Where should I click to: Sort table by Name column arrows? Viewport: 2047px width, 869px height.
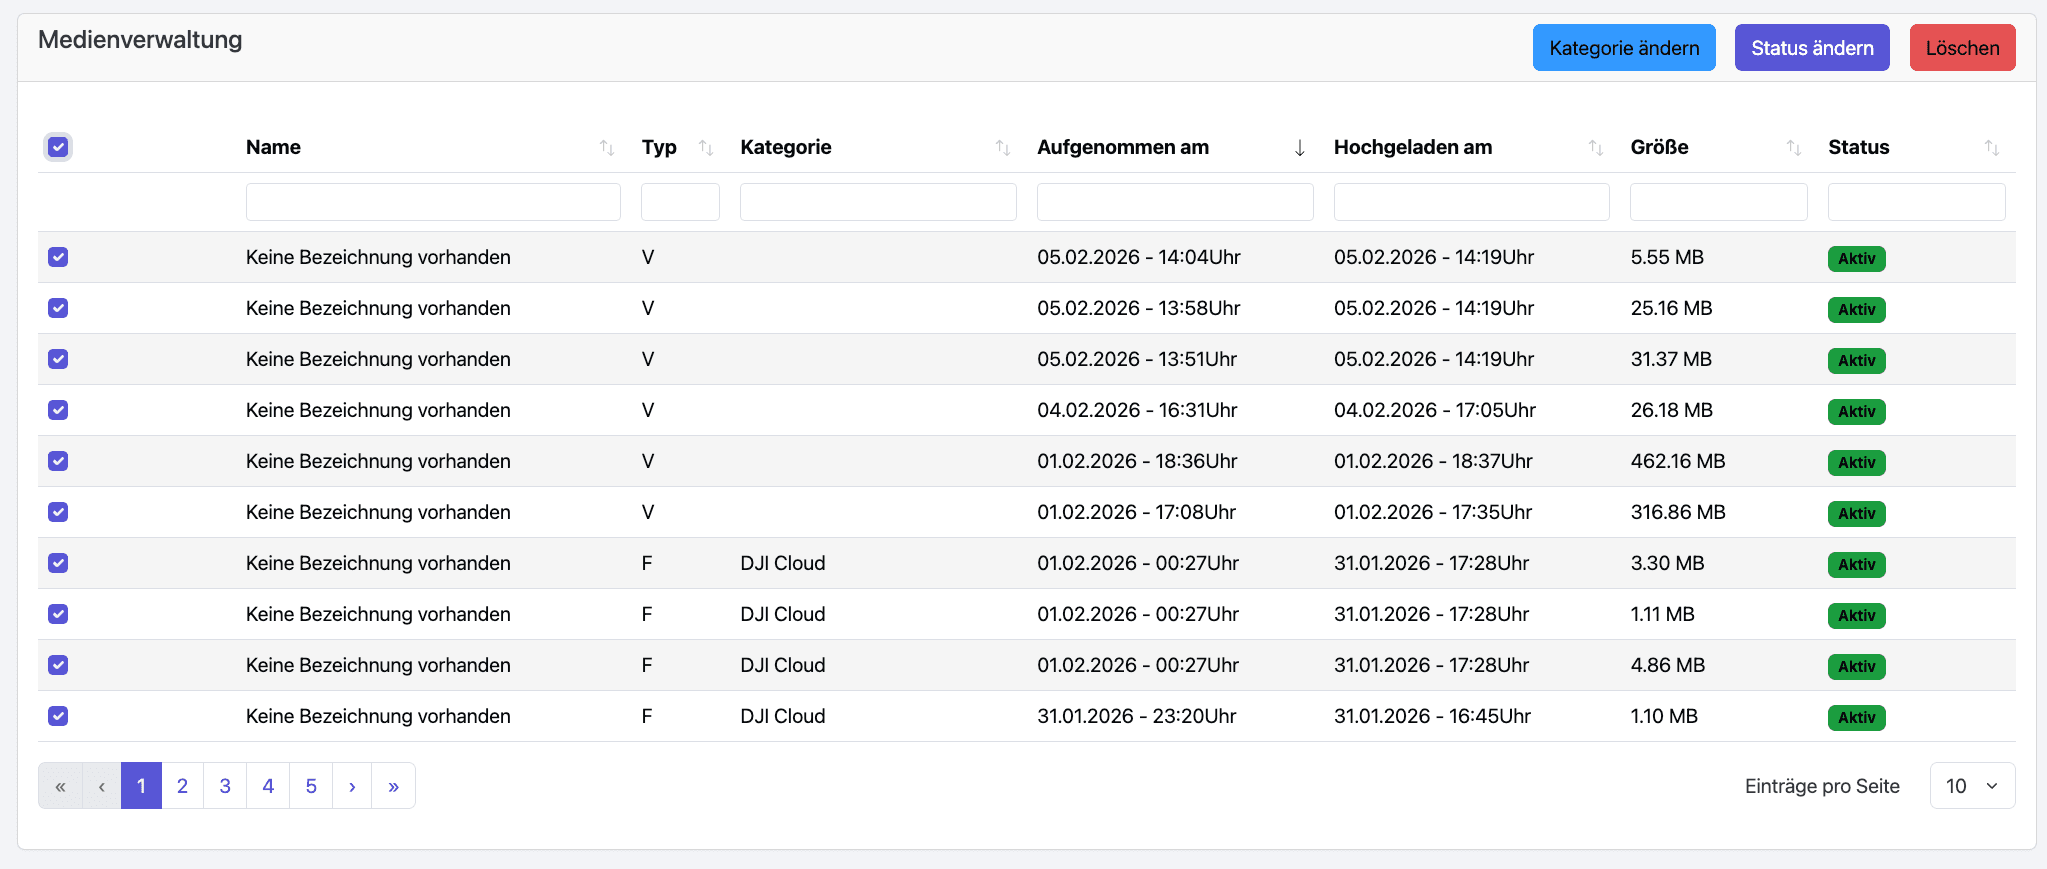[606, 148]
